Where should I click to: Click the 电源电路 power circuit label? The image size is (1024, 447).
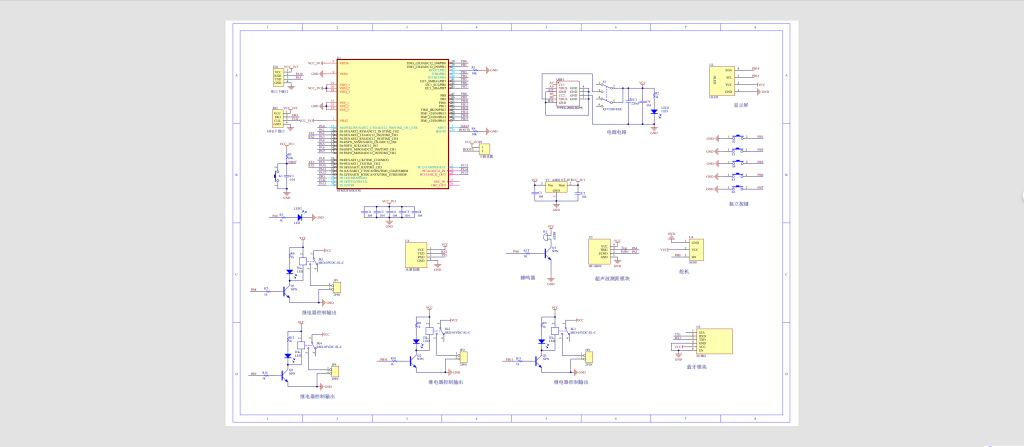coord(617,131)
